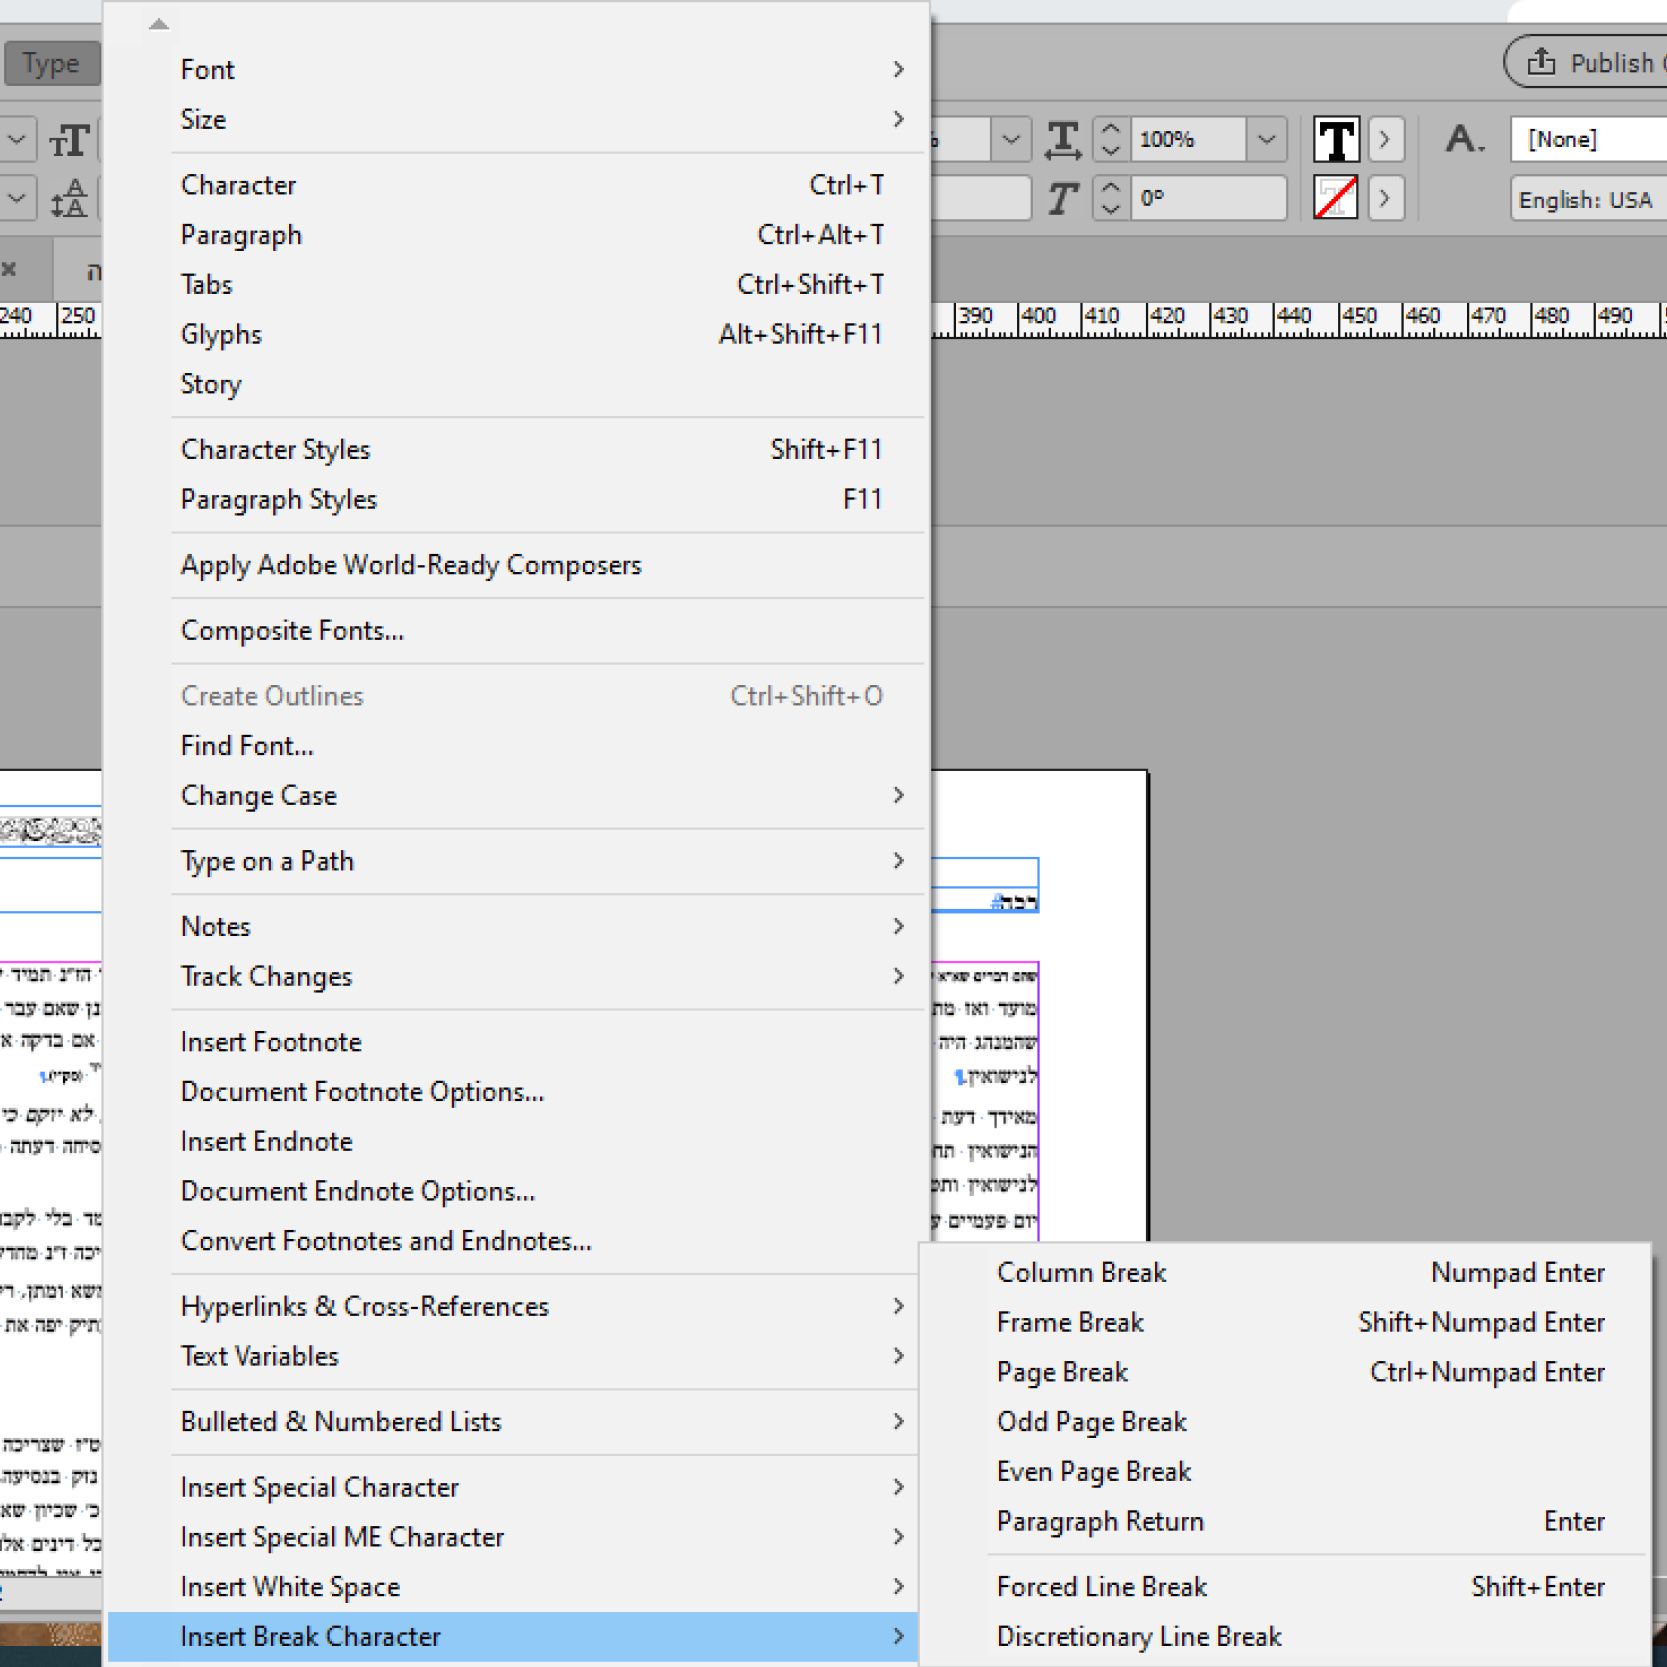1667x1667 pixels.
Task: Click the leading icon below font size
Action: [69, 198]
